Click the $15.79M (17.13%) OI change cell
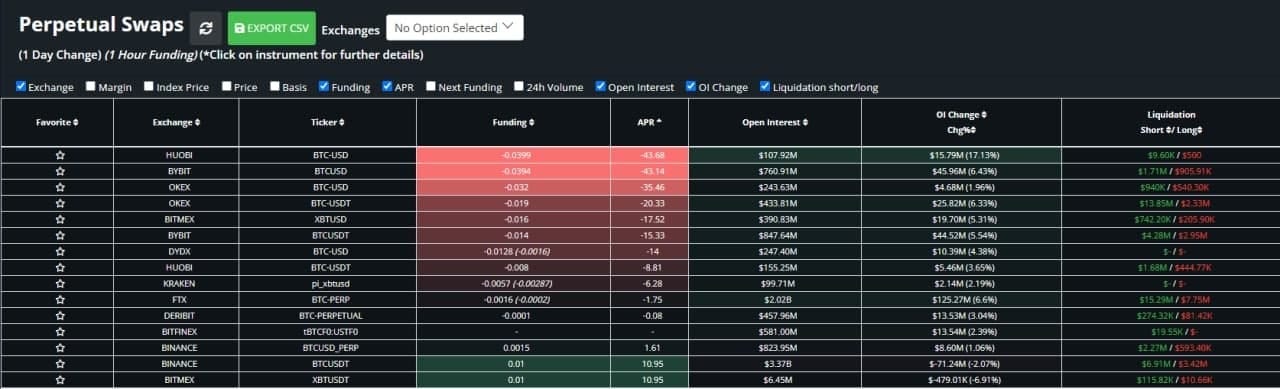The height and width of the screenshot is (389, 1280). pyautogui.click(x=961, y=156)
